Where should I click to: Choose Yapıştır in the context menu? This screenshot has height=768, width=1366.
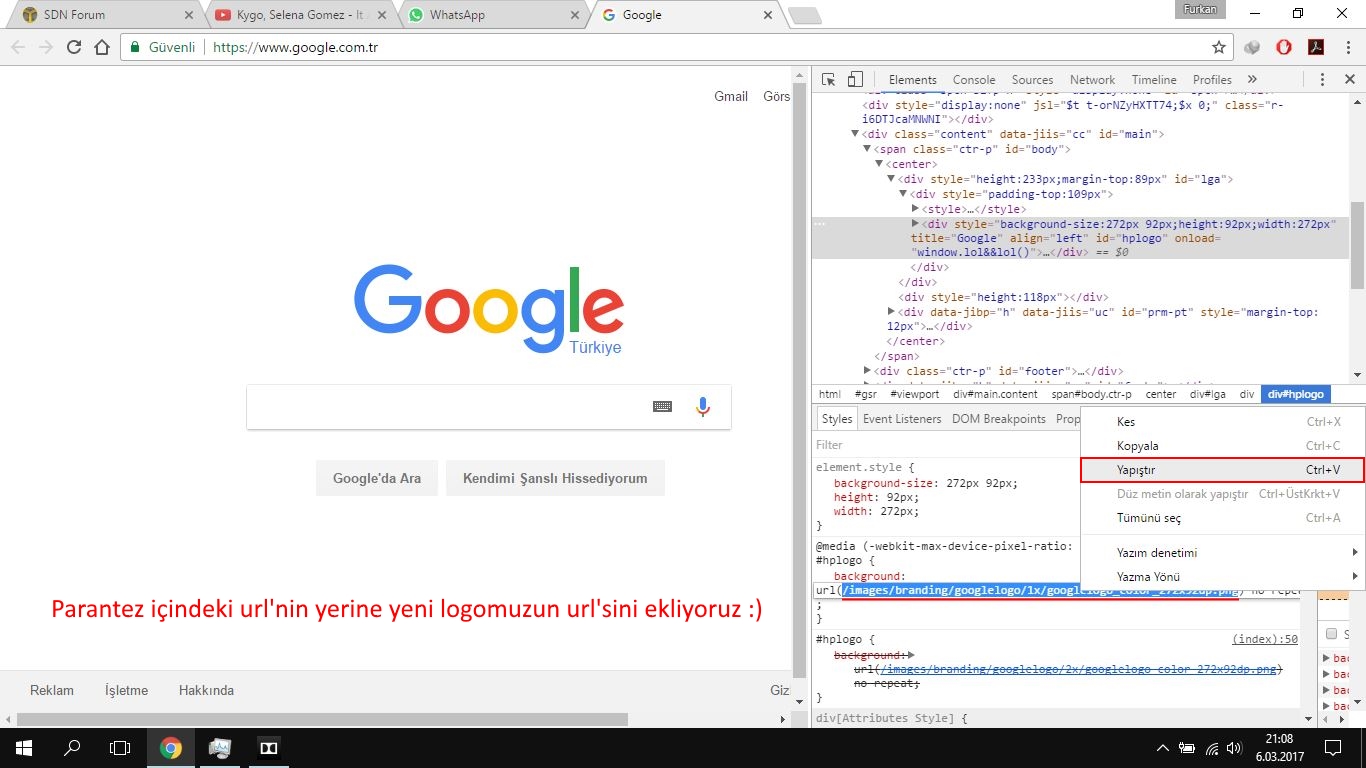1222,470
